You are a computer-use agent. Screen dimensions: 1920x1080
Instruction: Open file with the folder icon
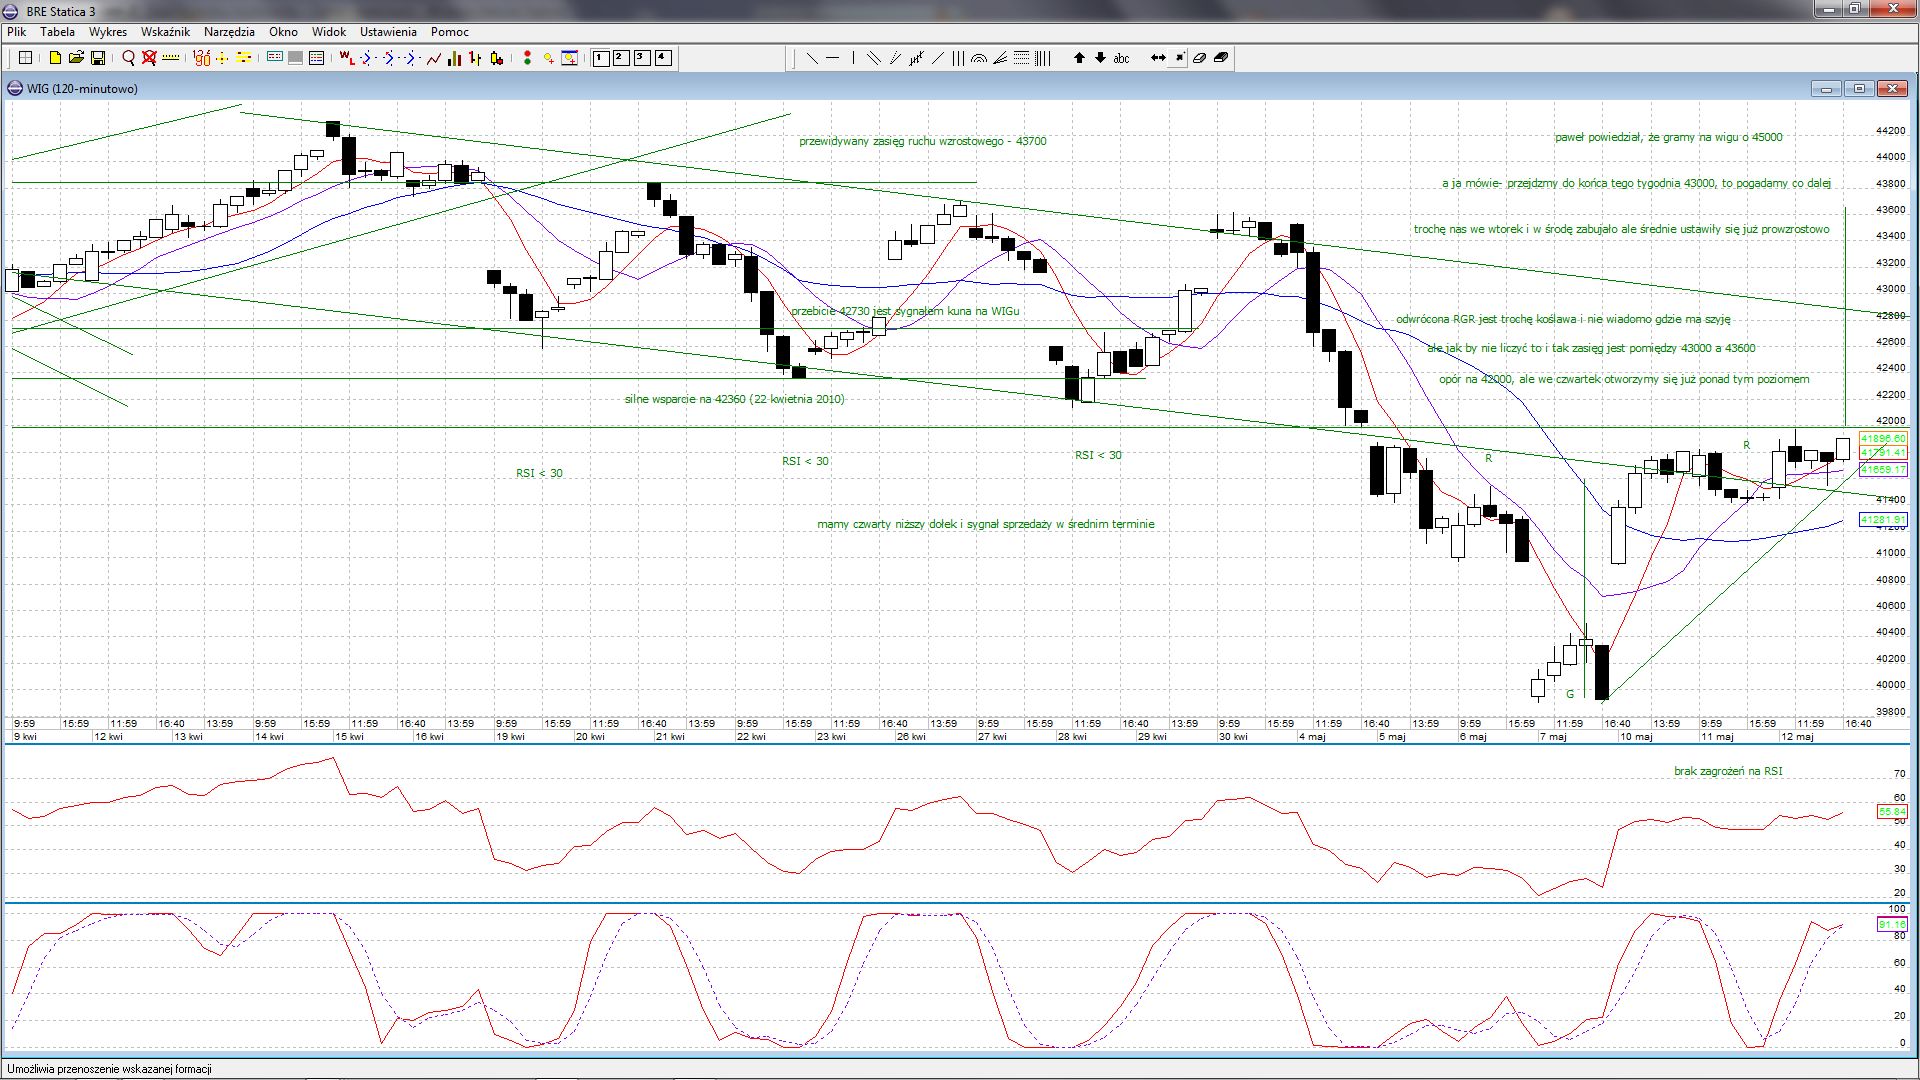(76, 58)
